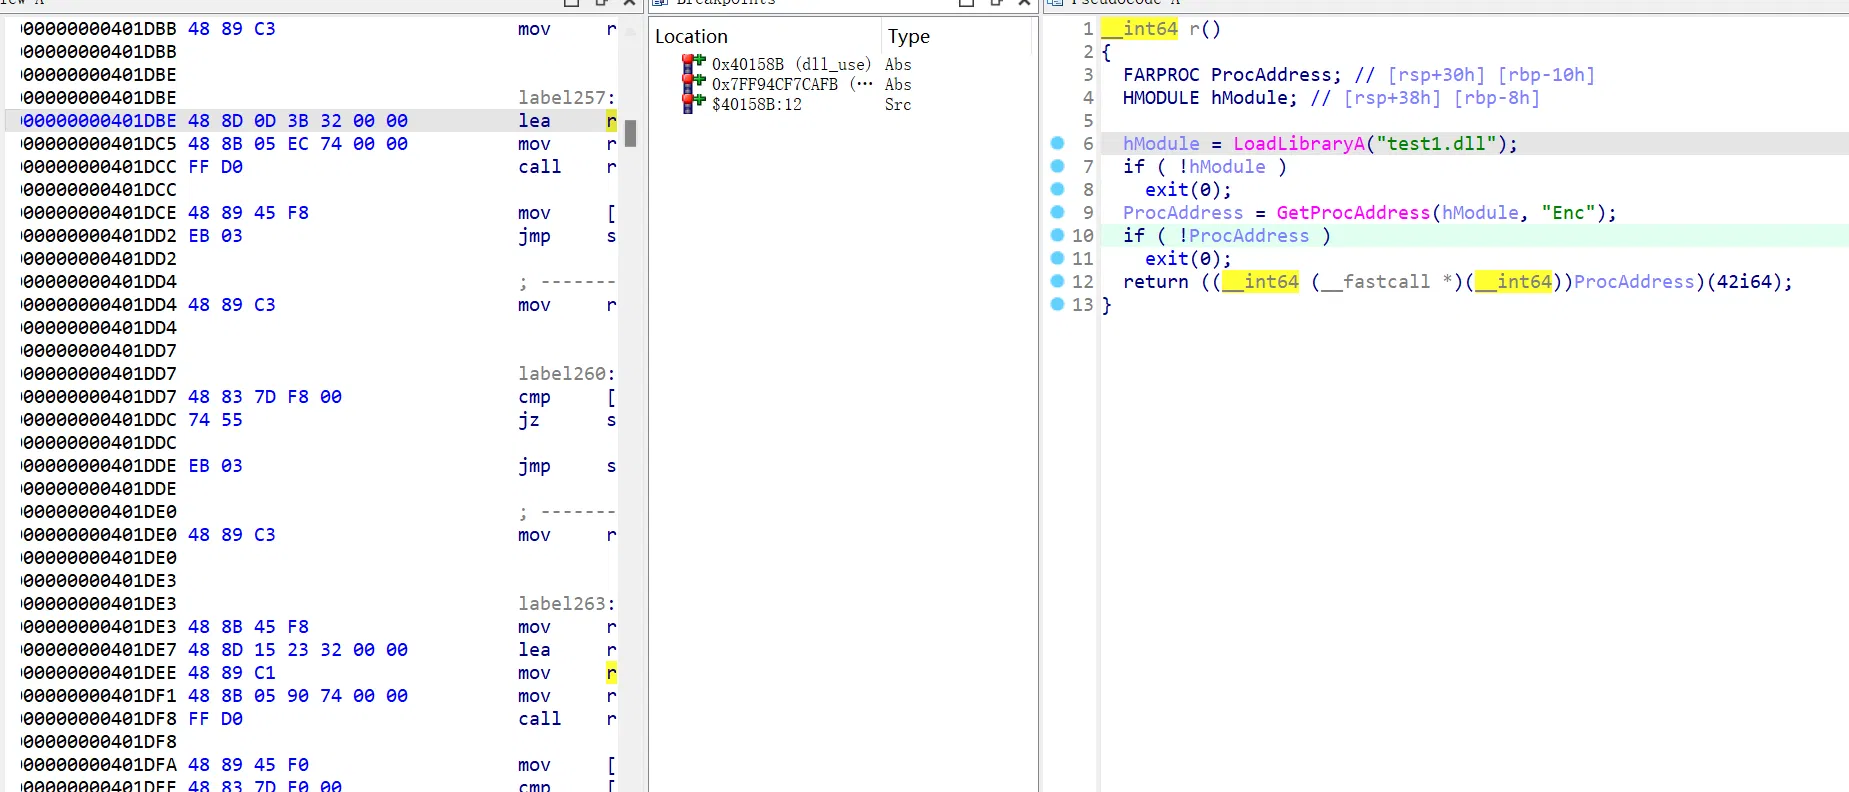Click !ProcAddress condition on line 10
Viewport: 1849px width, 792px height.
1243,235
